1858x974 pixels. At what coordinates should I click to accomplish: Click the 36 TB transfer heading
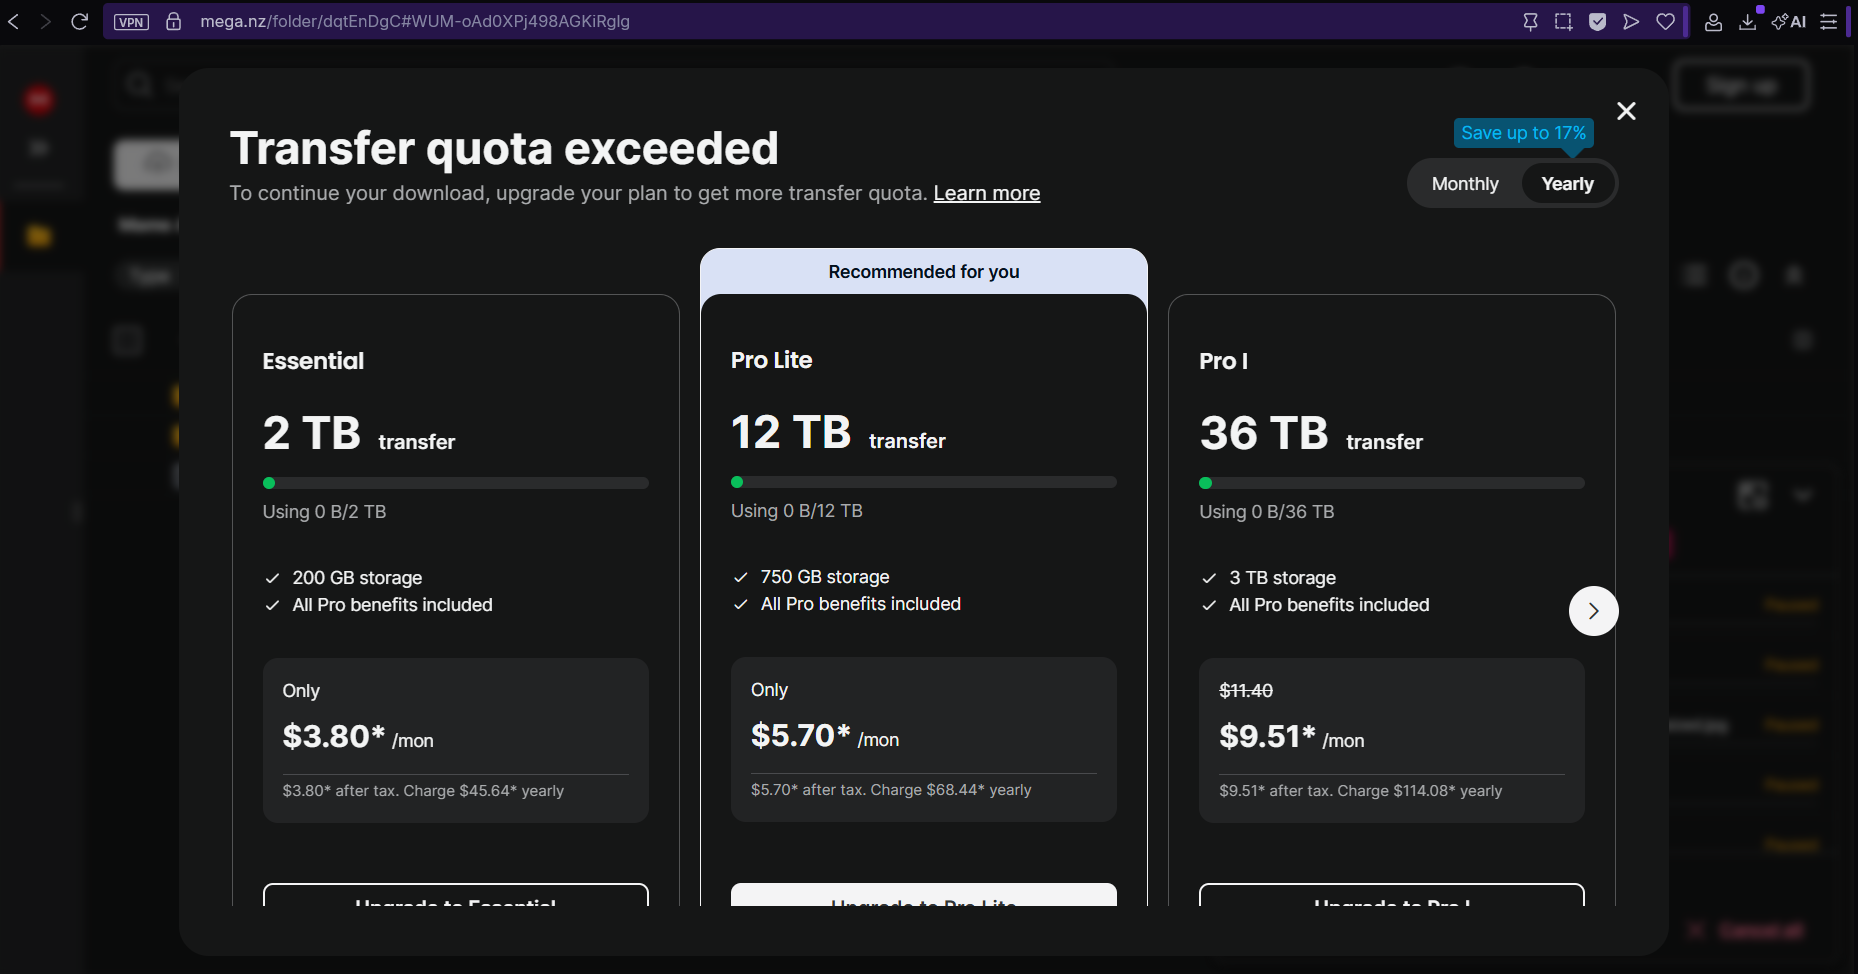tap(1311, 435)
